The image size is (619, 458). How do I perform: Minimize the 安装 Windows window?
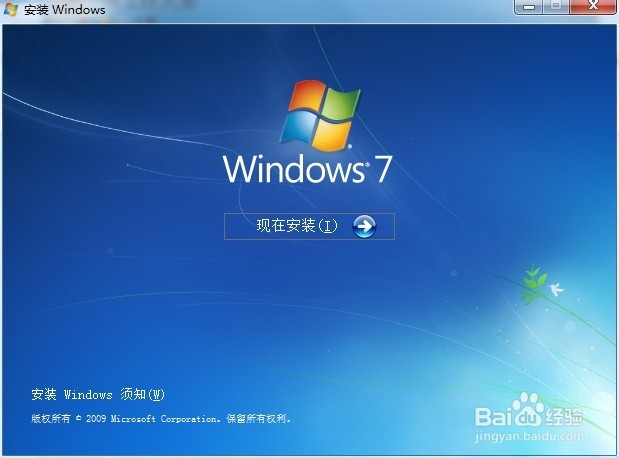[x=529, y=6]
